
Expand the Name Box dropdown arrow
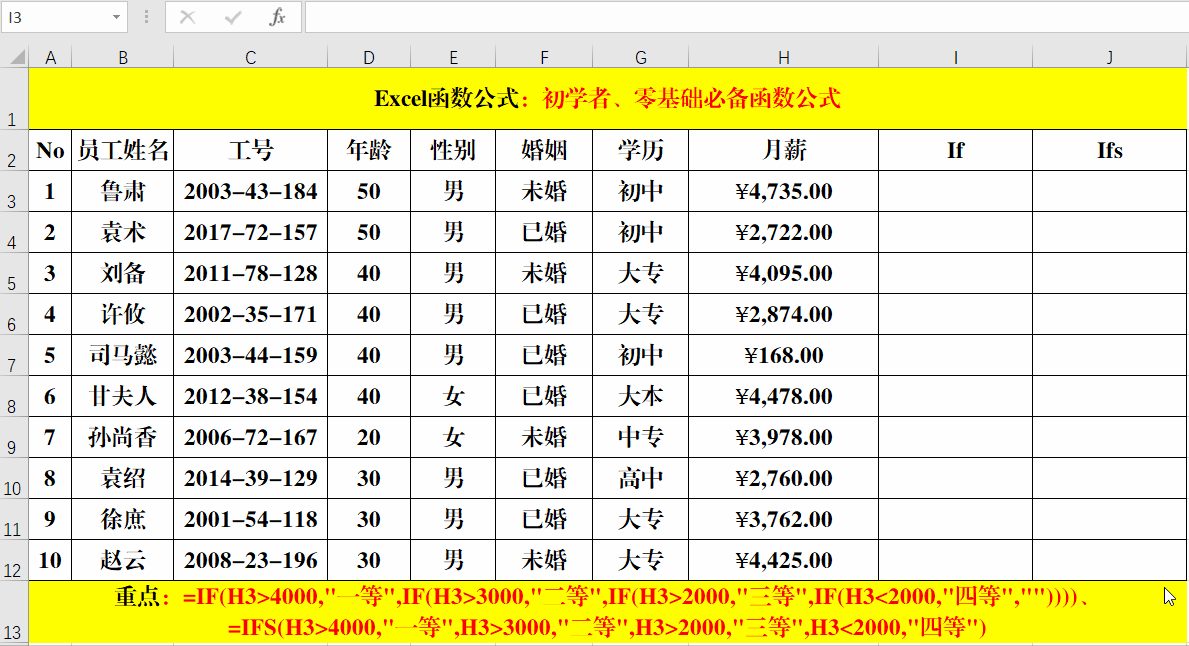116,17
